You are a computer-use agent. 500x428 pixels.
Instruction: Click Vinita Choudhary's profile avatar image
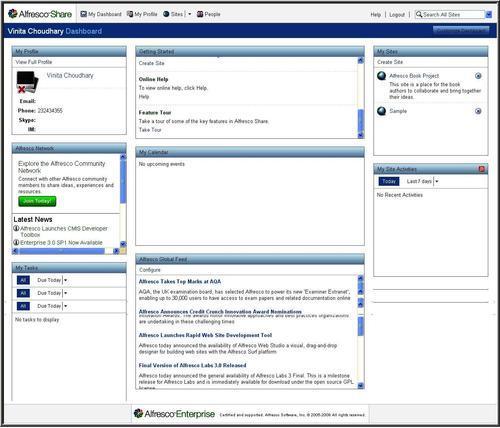coord(27,82)
